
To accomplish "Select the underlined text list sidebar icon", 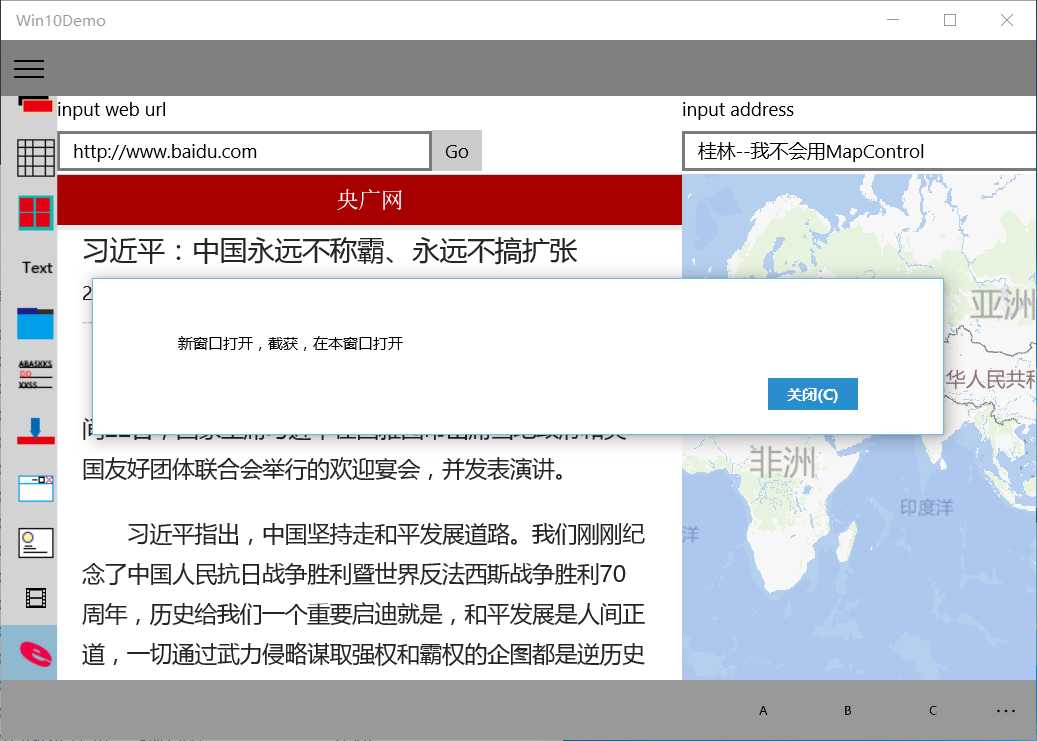I will click(36, 374).
